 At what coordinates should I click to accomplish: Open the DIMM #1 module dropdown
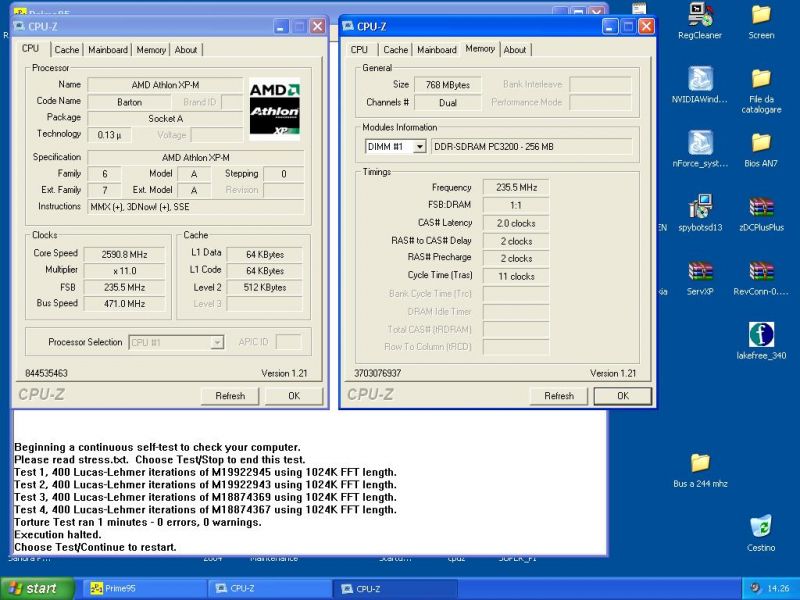419,147
